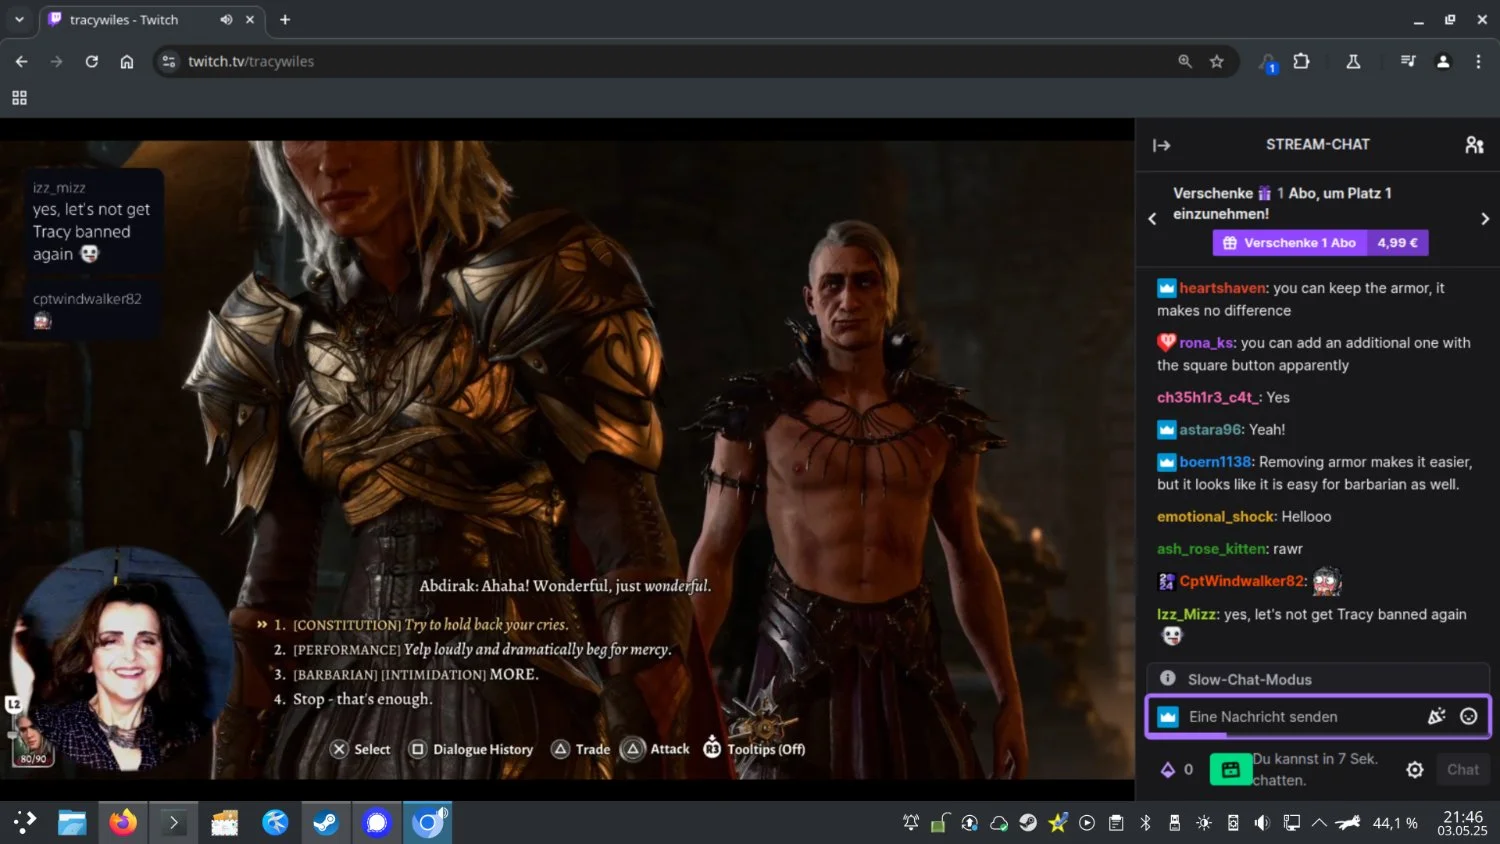This screenshot has height=844, width=1500.
Task: Open the chat community members list
Action: click(x=1474, y=145)
